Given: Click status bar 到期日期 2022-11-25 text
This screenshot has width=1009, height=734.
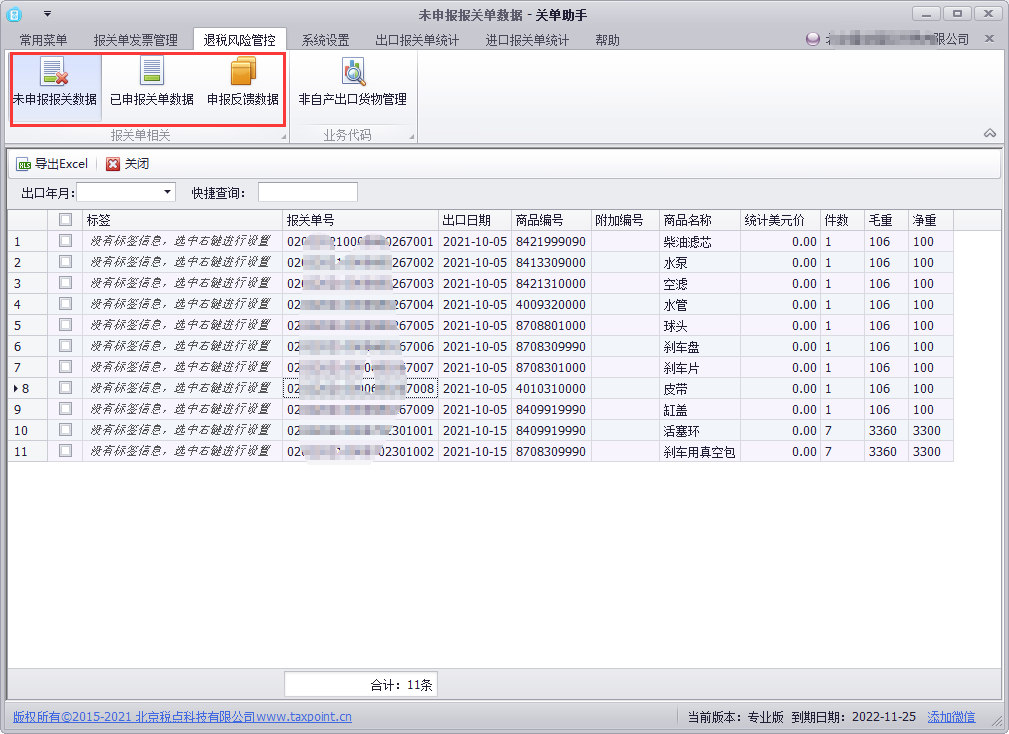Looking at the screenshot, I should pos(853,717).
